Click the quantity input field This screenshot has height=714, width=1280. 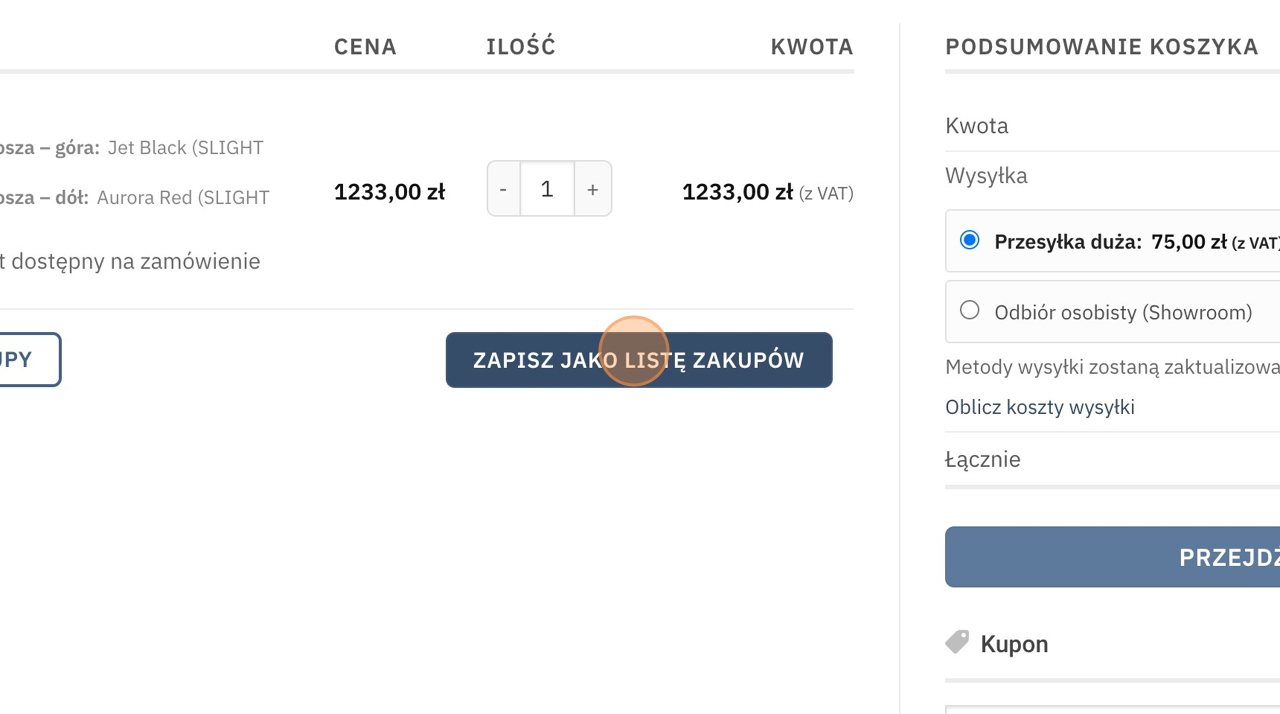(547, 189)
